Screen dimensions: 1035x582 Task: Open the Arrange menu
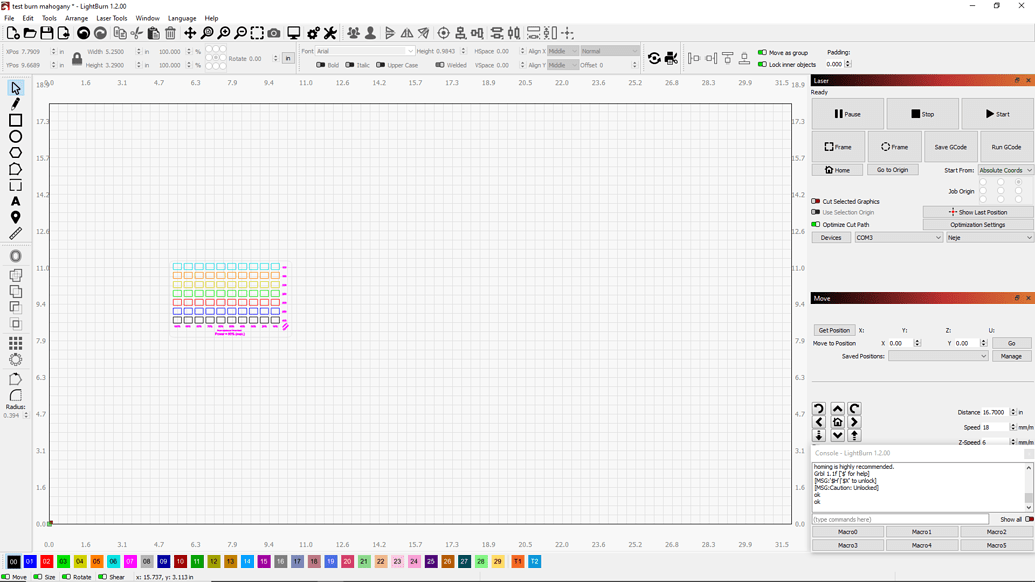[x=76, y=18]
